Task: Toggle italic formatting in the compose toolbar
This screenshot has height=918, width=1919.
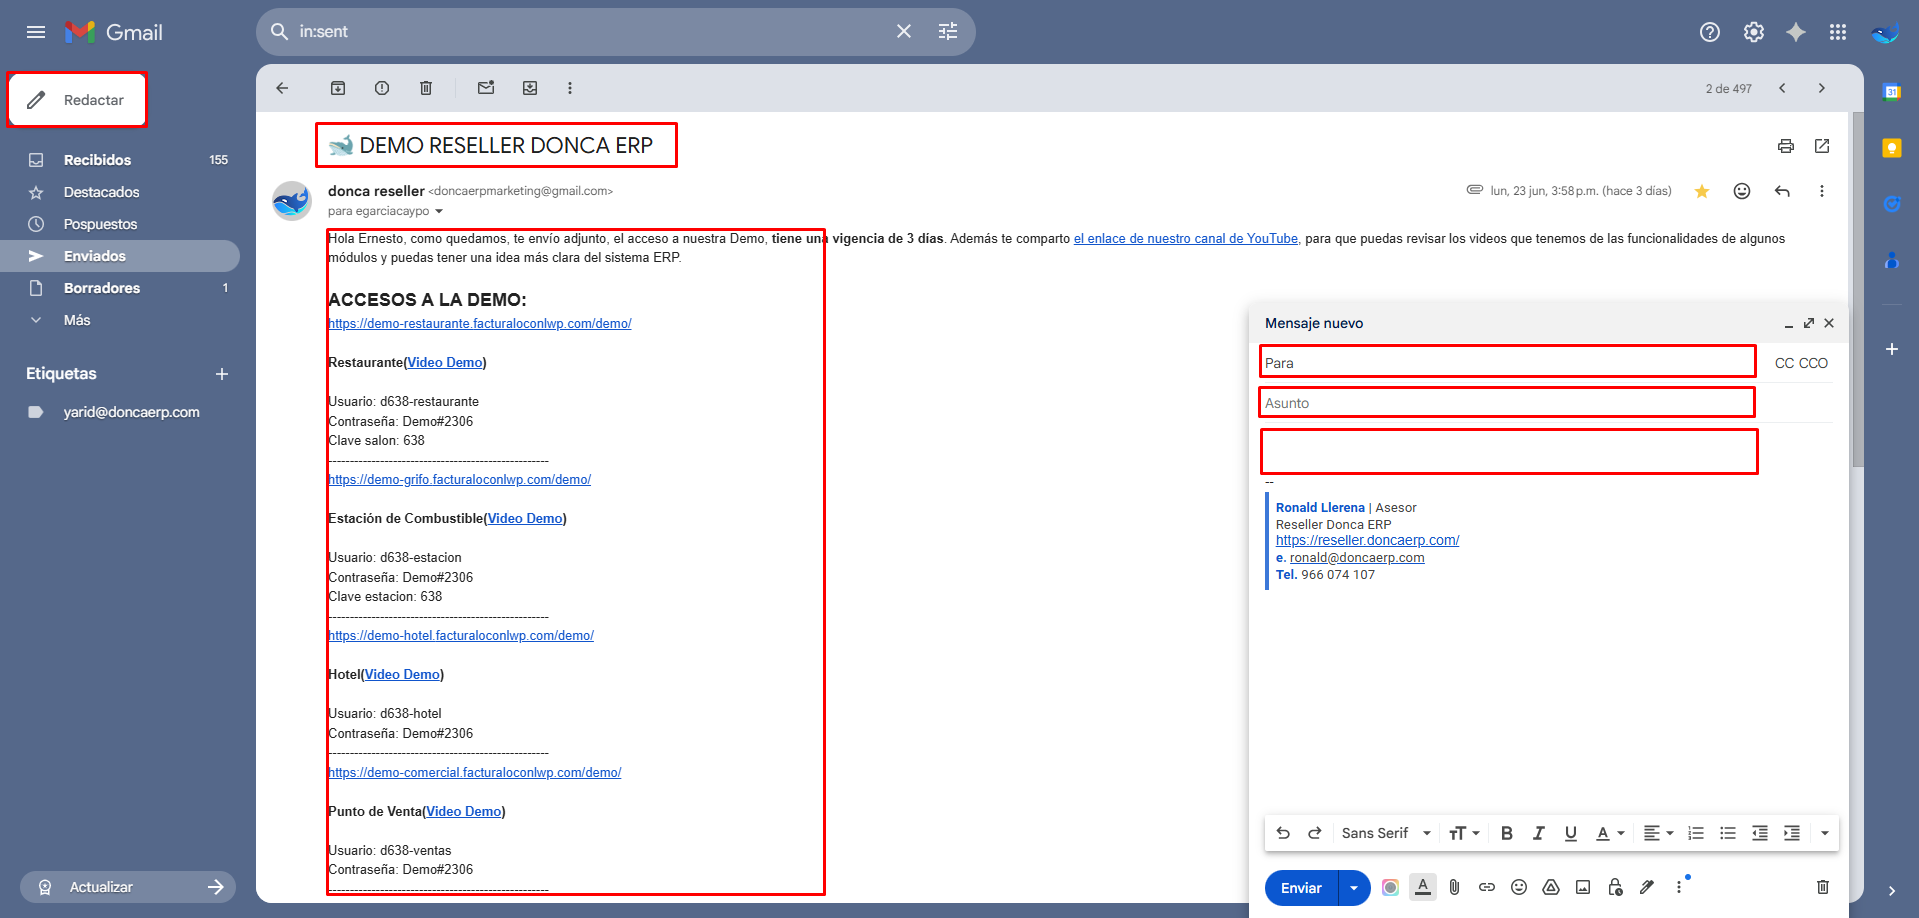Action: click(x=1539, y=833)
